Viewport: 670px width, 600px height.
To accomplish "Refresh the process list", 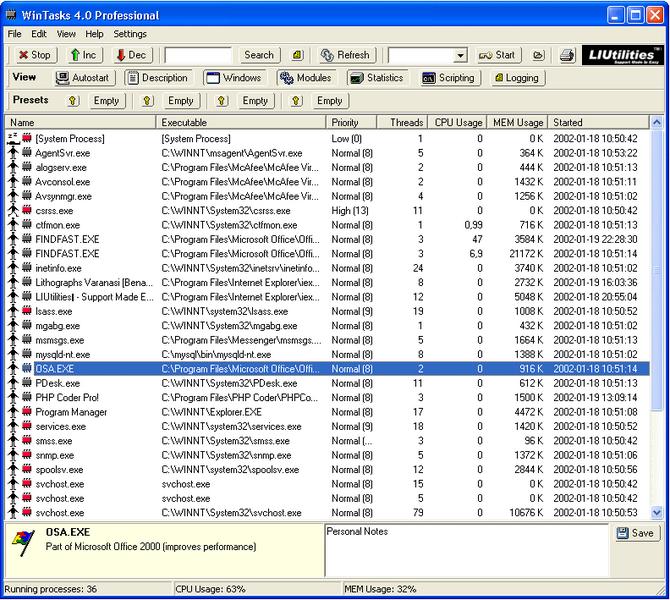I will (346, 55).
